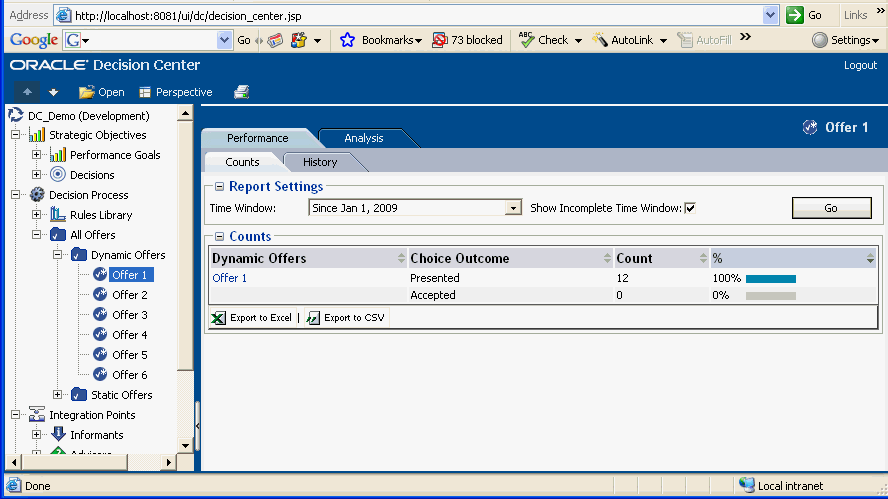Sort by the Choice Outcome column header
Image resolution: width=888 pixels, height=499 pixels.
coord(510,258)
